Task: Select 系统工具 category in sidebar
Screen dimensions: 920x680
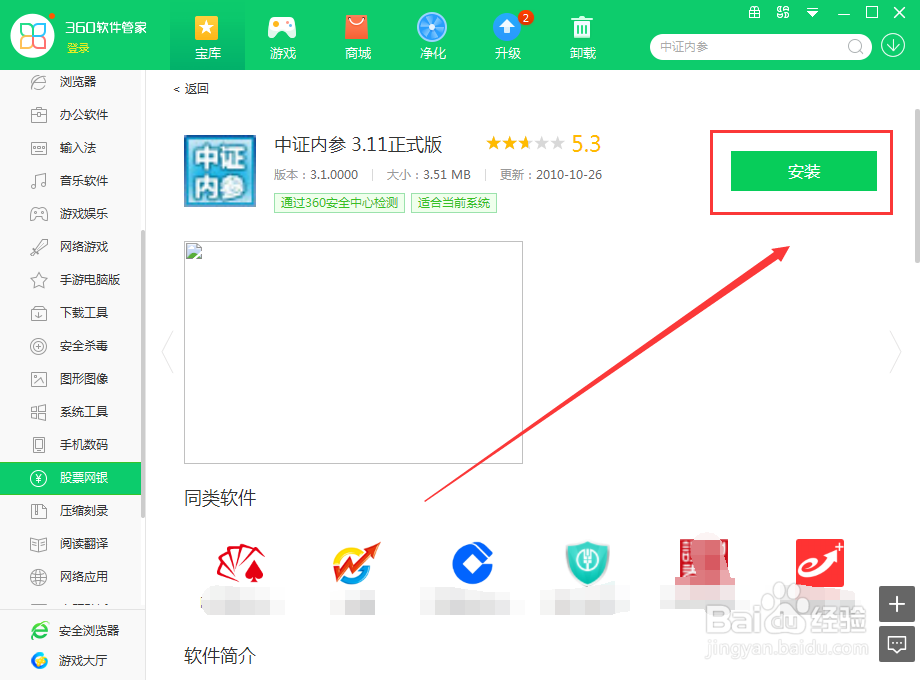Action: coord(70,412)
